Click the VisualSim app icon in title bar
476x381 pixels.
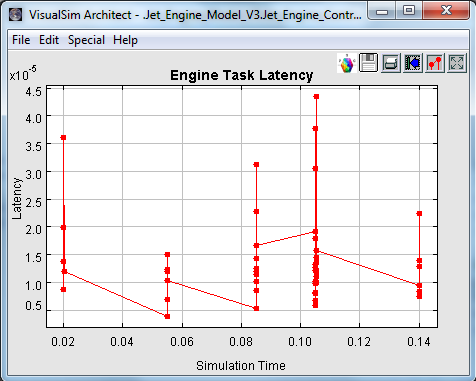coord(15,15)
